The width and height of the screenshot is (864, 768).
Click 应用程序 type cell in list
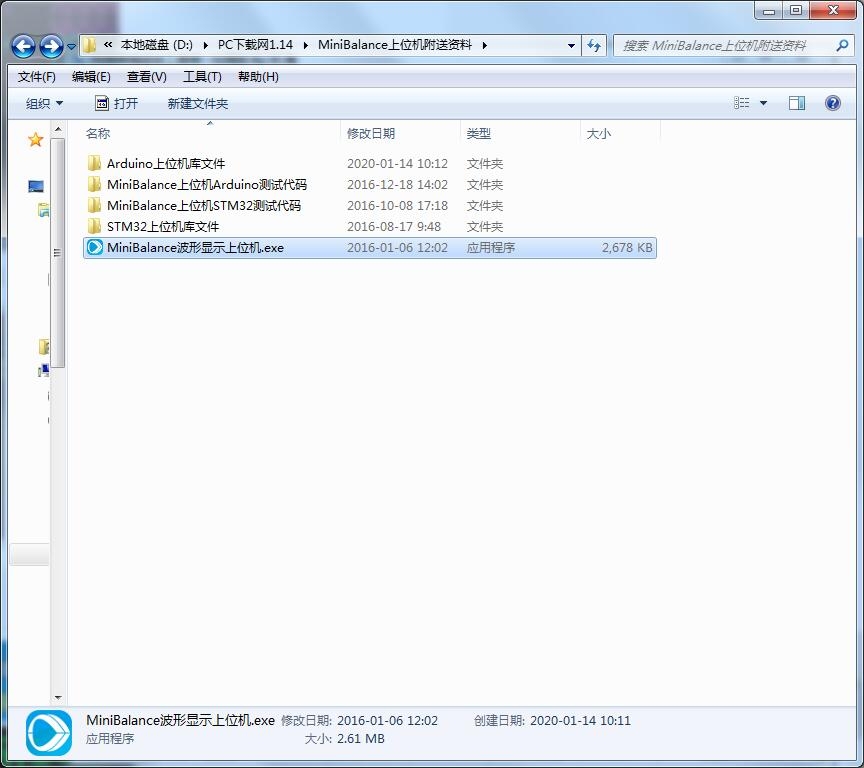pyautogui.click(x=490, y=247)
